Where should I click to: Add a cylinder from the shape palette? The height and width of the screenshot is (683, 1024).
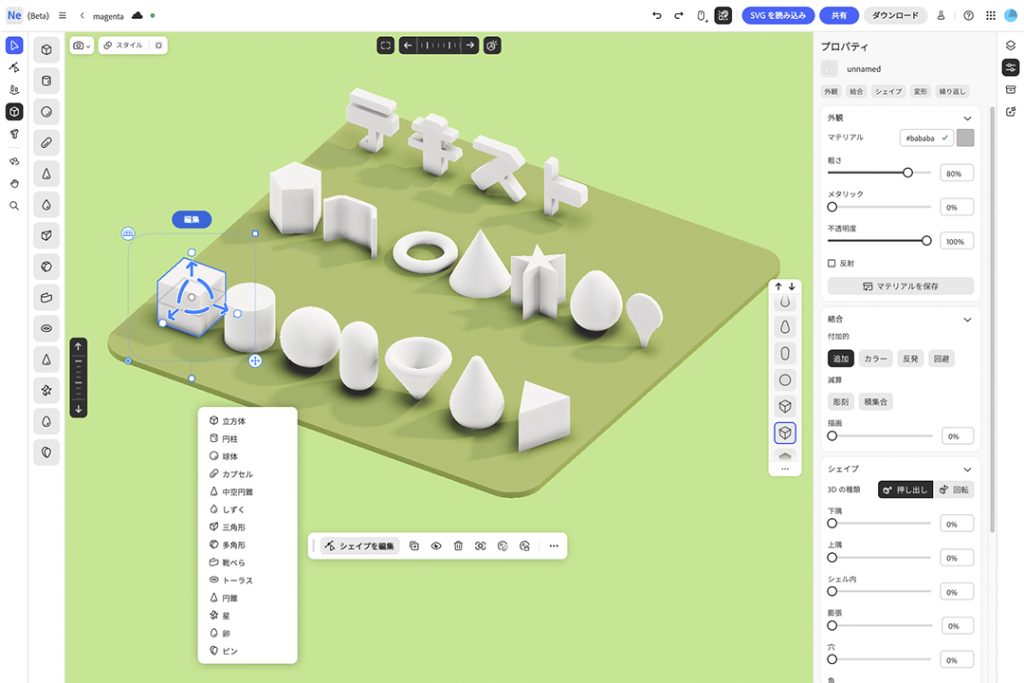(x=46, y=81)
